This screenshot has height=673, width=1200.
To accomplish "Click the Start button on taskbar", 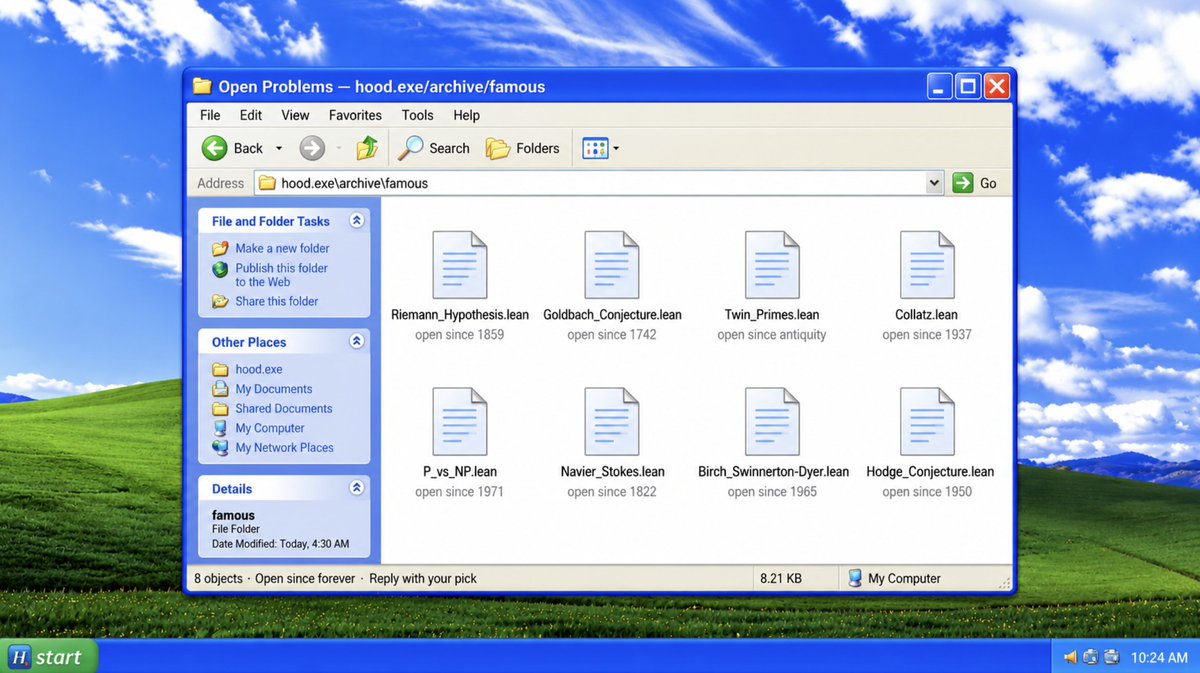I will pos(49,657).
